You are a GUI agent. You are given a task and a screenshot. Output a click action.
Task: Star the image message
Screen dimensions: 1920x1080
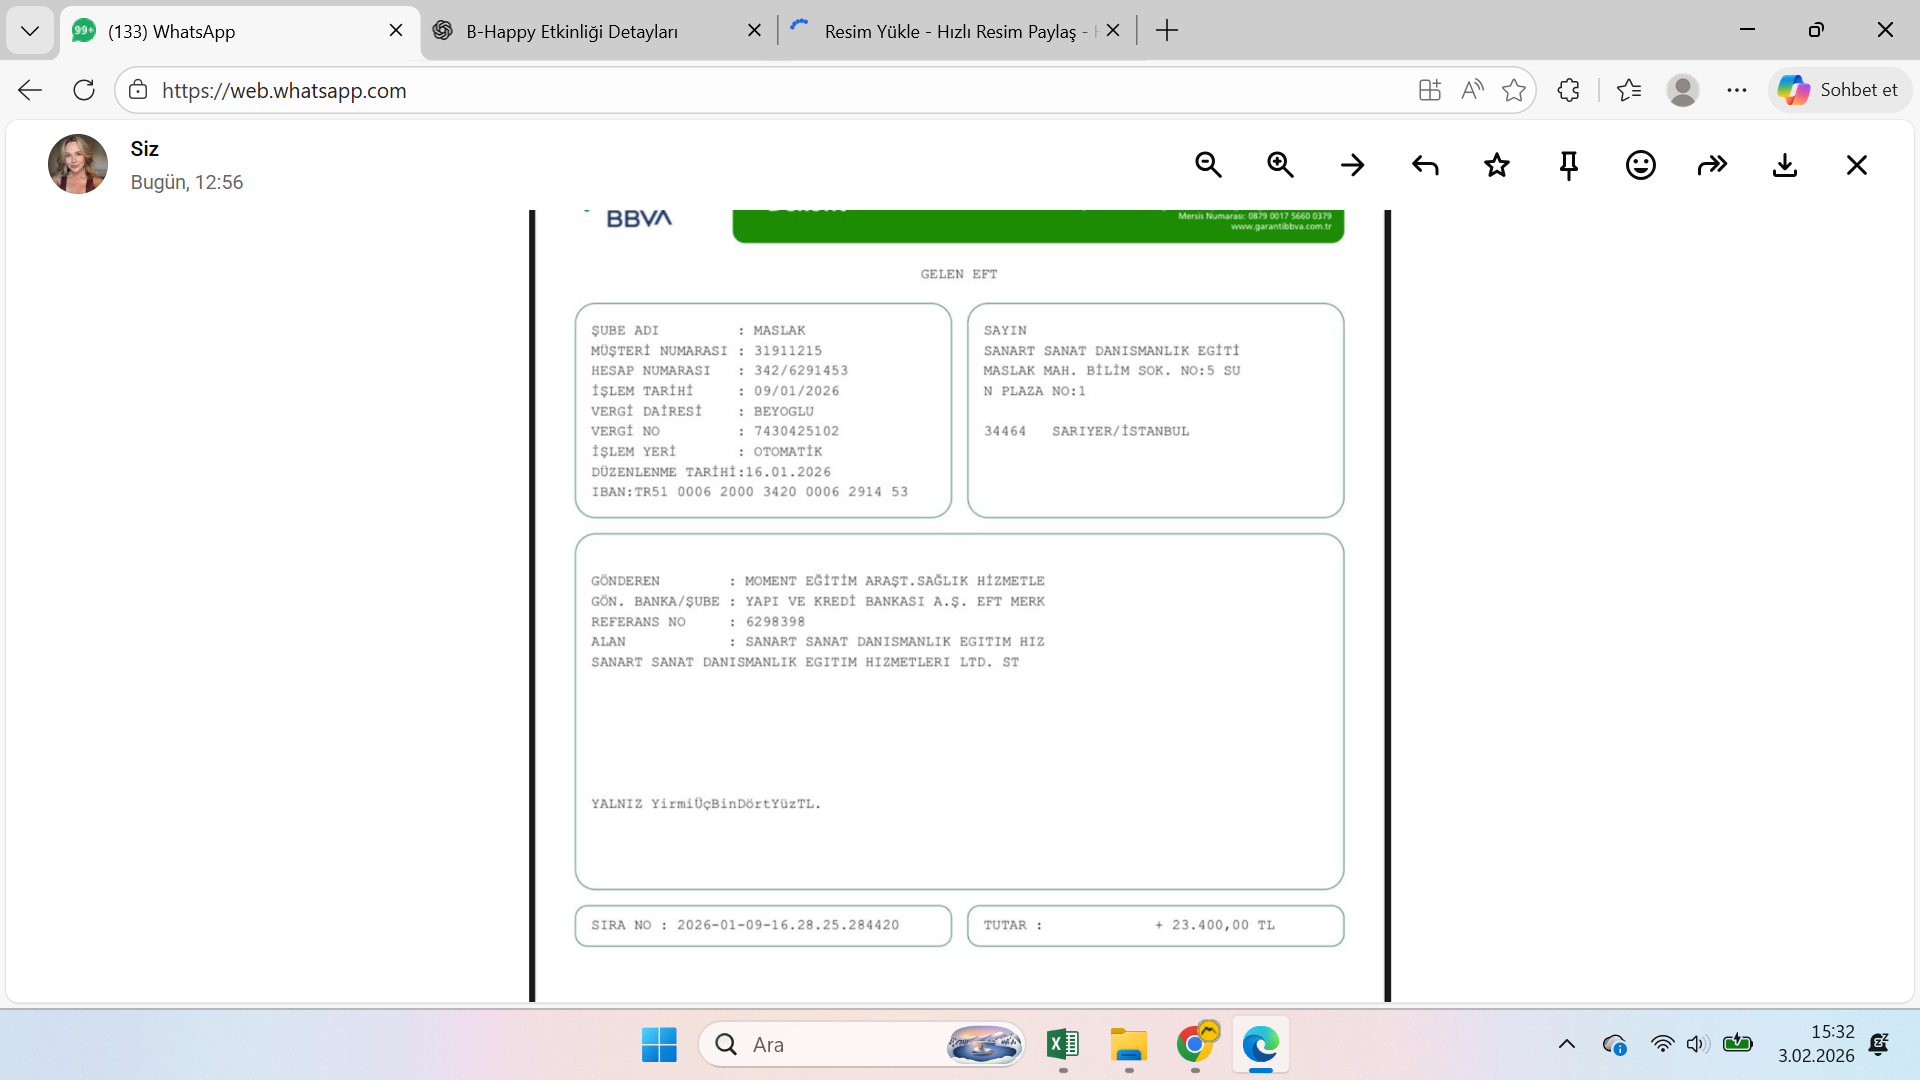click(x=1497, y=165)
